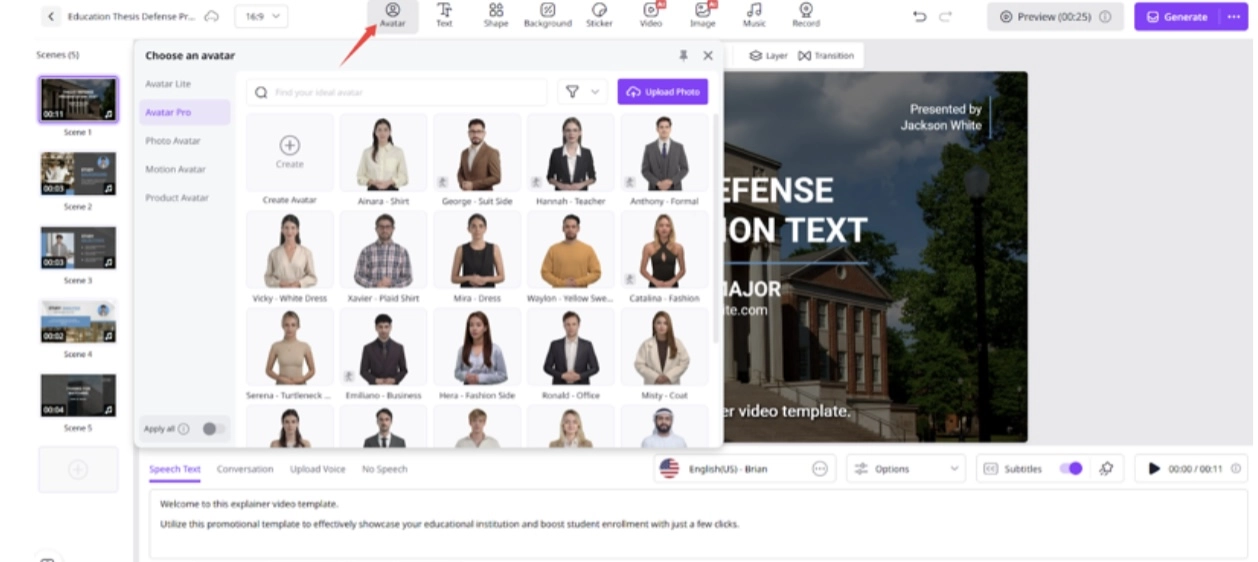Open the Record tool

[805, 15]
